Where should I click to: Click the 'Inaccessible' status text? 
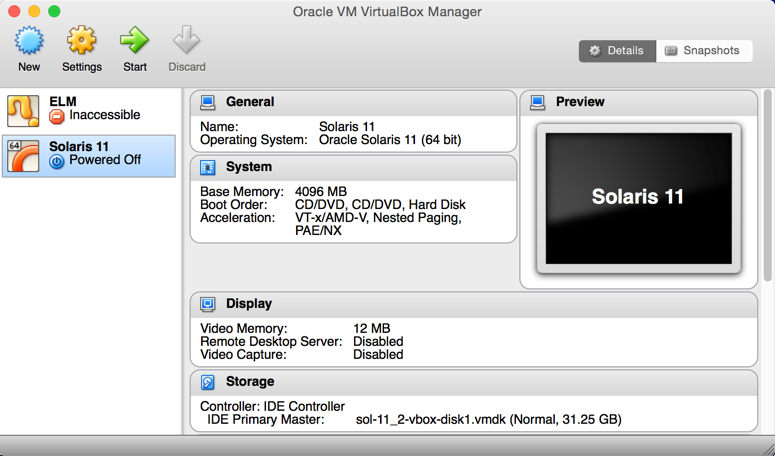pyautogui.click(x=105, y=115)
